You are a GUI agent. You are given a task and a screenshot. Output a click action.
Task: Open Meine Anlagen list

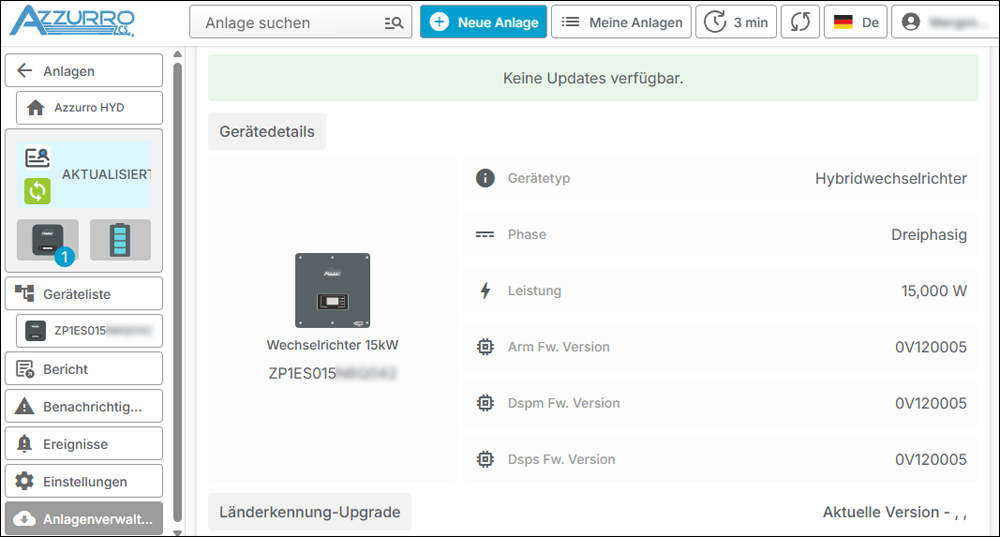pyautogui.click(x=621, y=22)
